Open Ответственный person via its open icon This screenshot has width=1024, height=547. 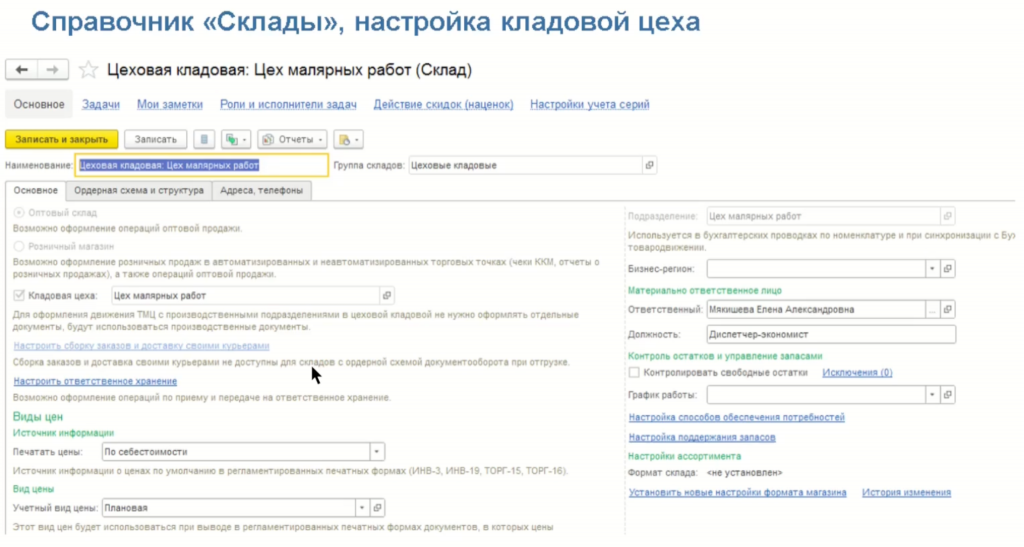[948, 309]
